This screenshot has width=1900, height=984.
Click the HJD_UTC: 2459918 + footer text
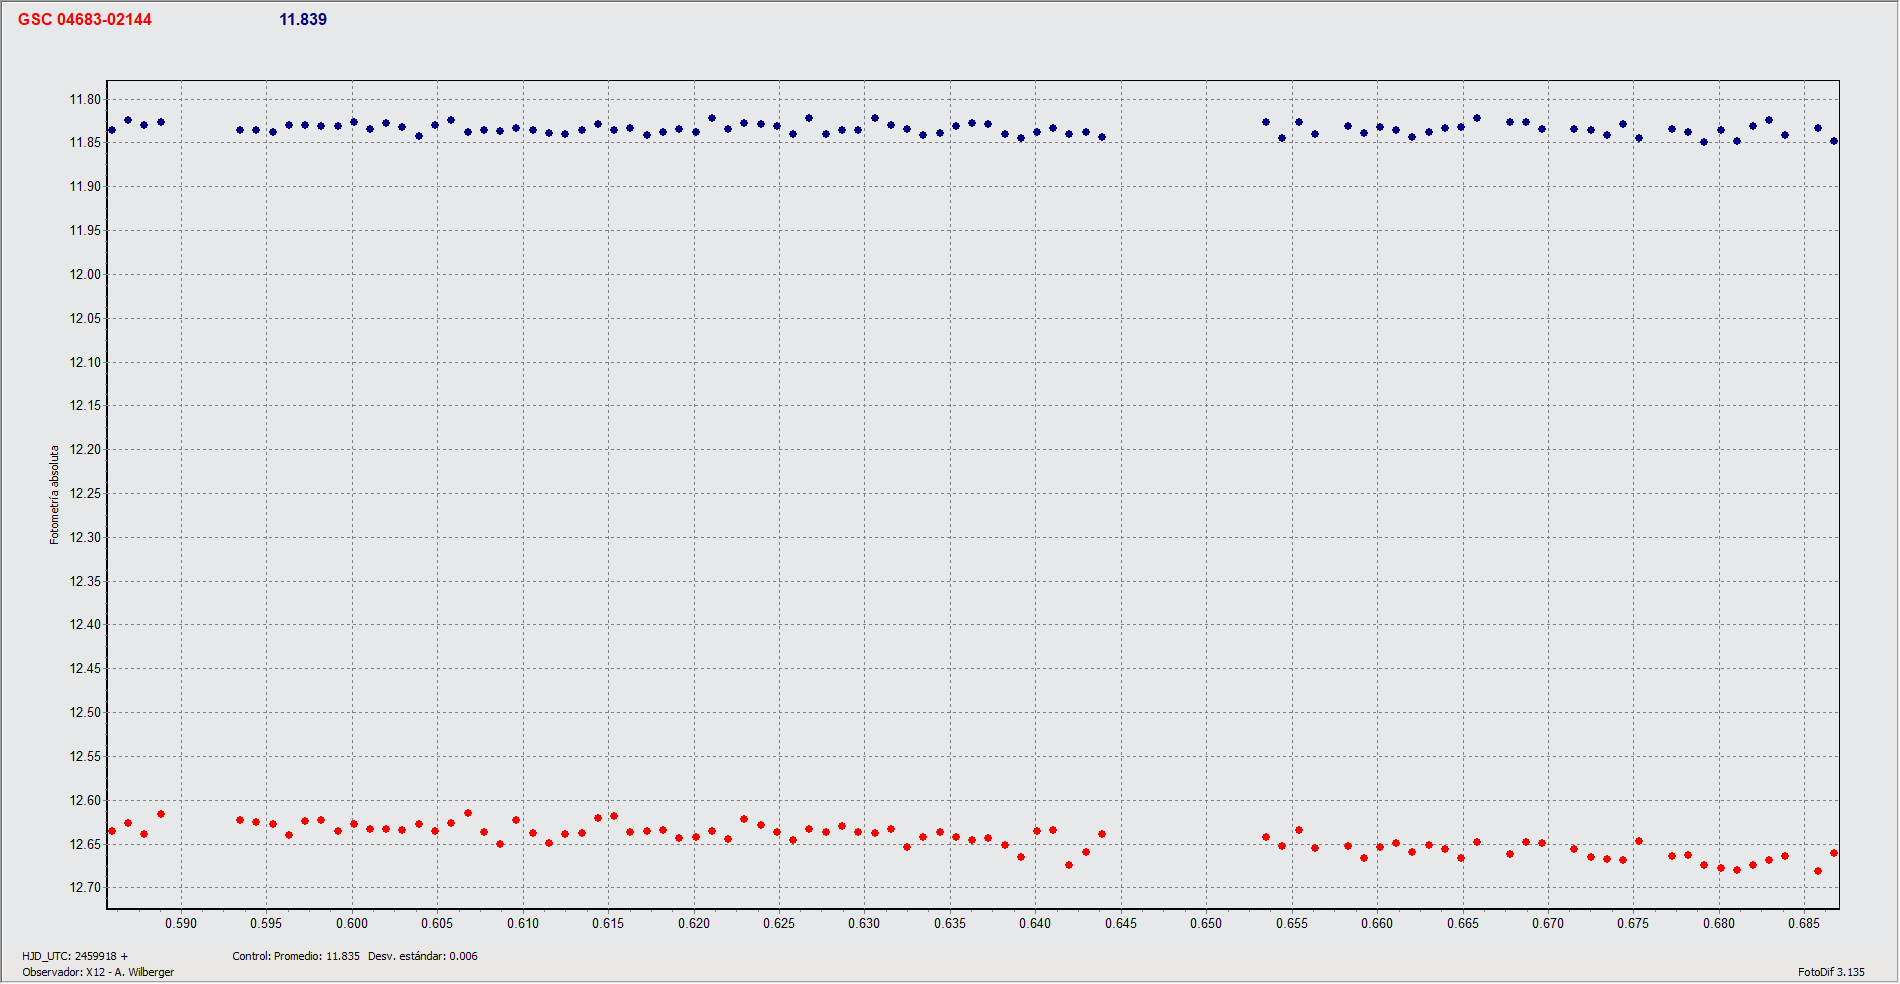[75, 956]
